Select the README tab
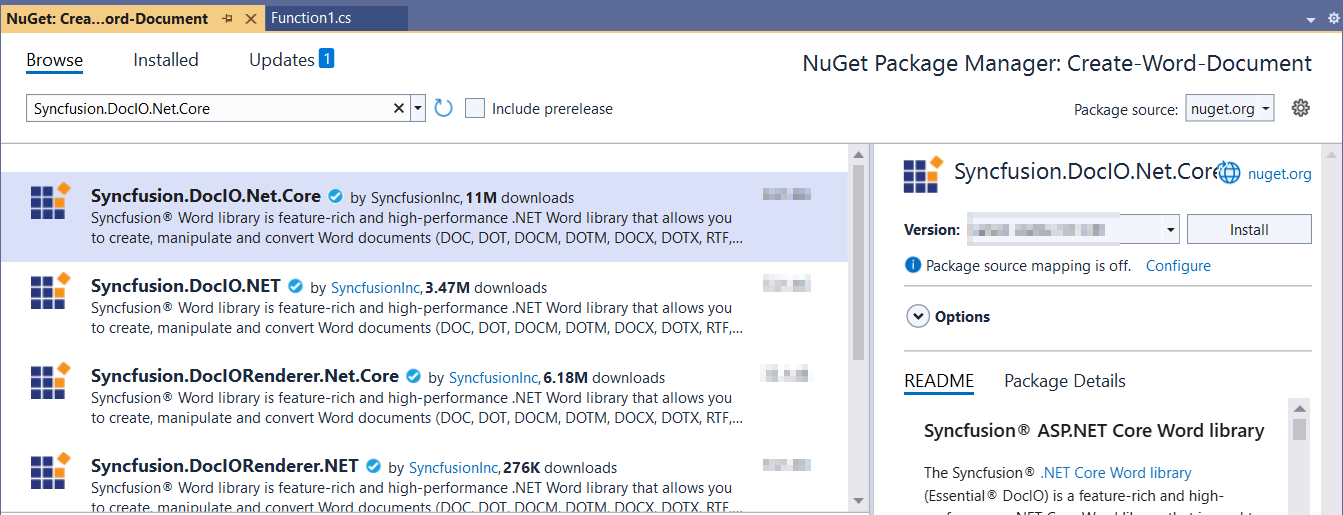The image size is (1343, 515). pos(939,381)
